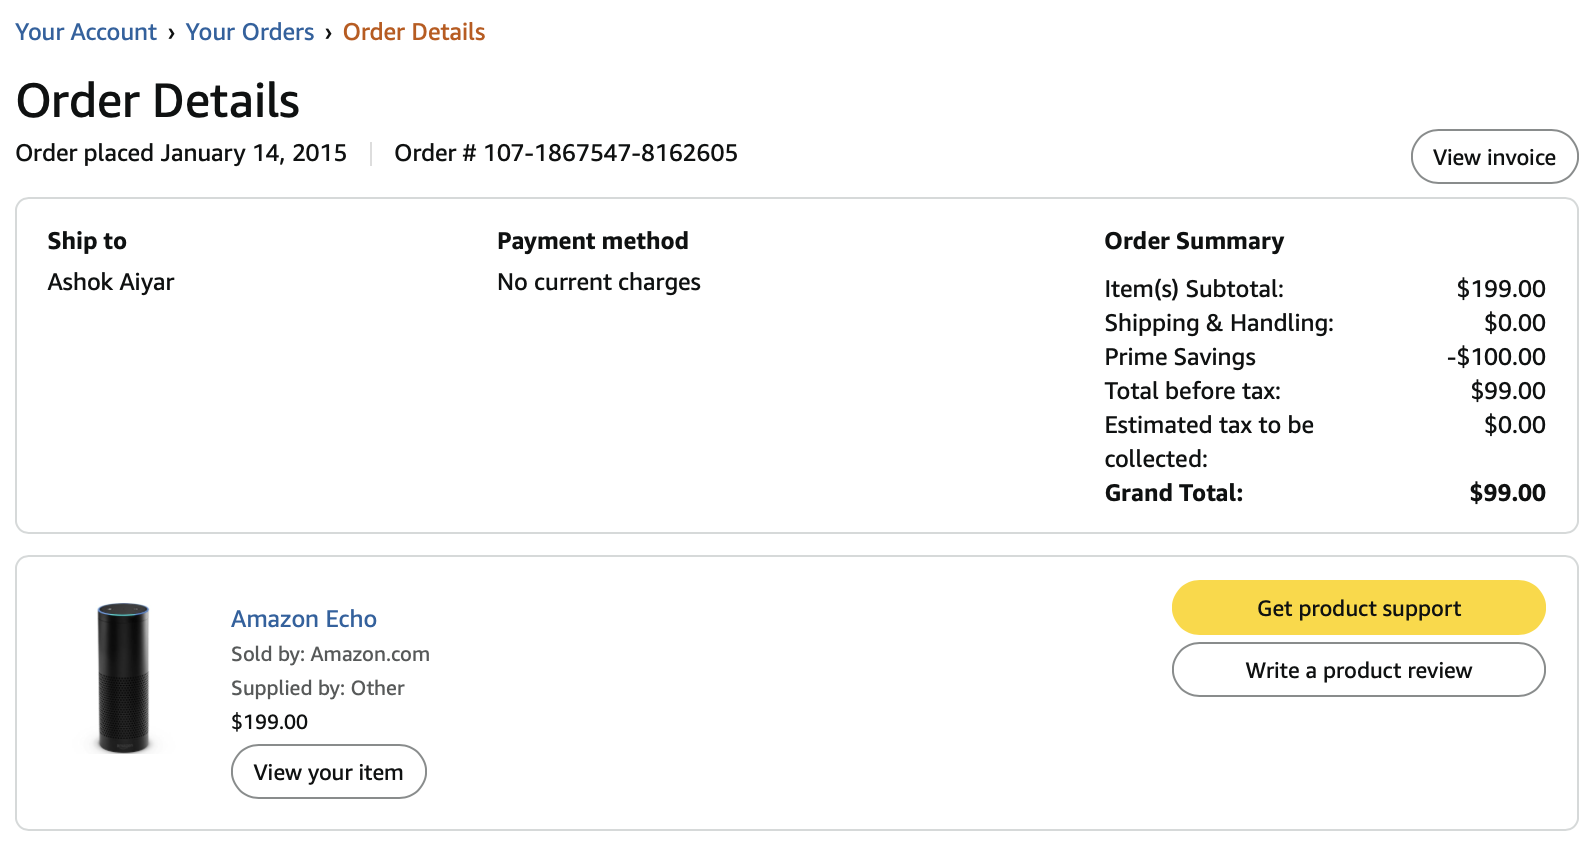This screenshot has height=846, width=1596.
Task: Click the Amazon Echo speaker image
Action: (x=123, y=678)
